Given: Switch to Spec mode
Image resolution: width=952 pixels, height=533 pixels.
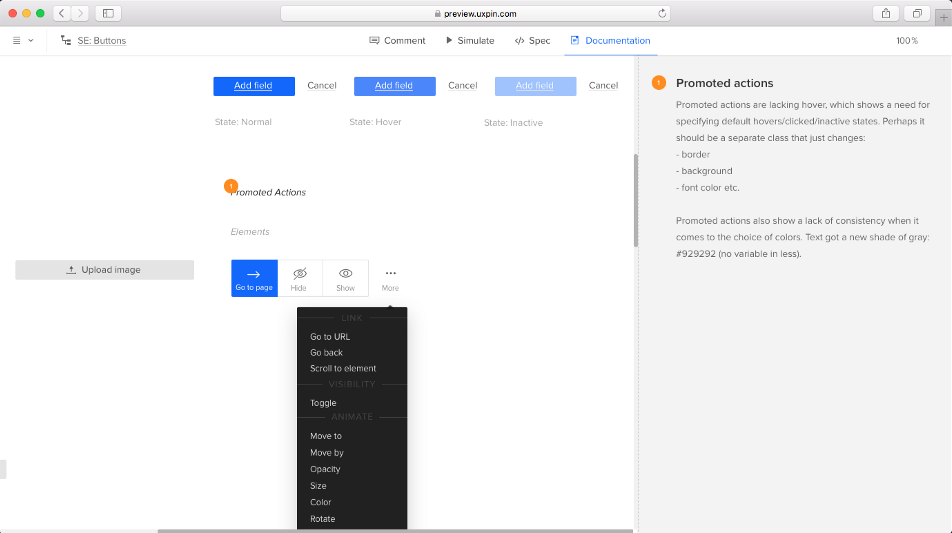Looking at the screenshot, I should click(x=532, y=41).
